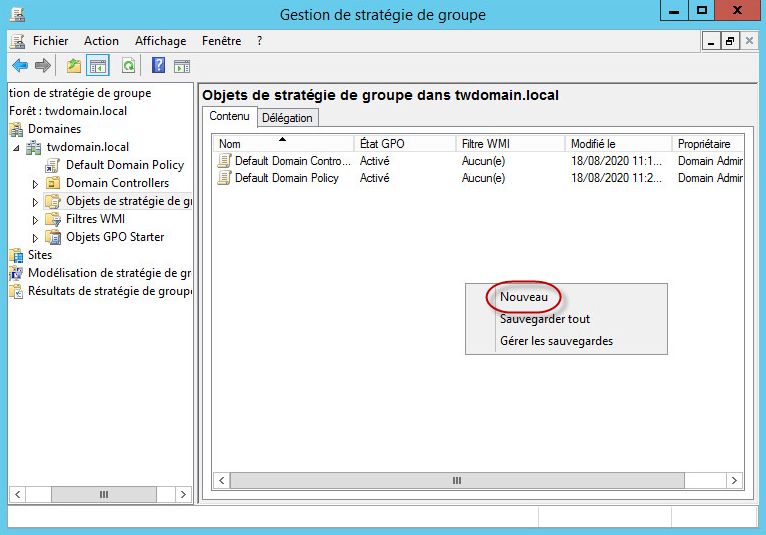Open the Affichage menu

[160, 41]
